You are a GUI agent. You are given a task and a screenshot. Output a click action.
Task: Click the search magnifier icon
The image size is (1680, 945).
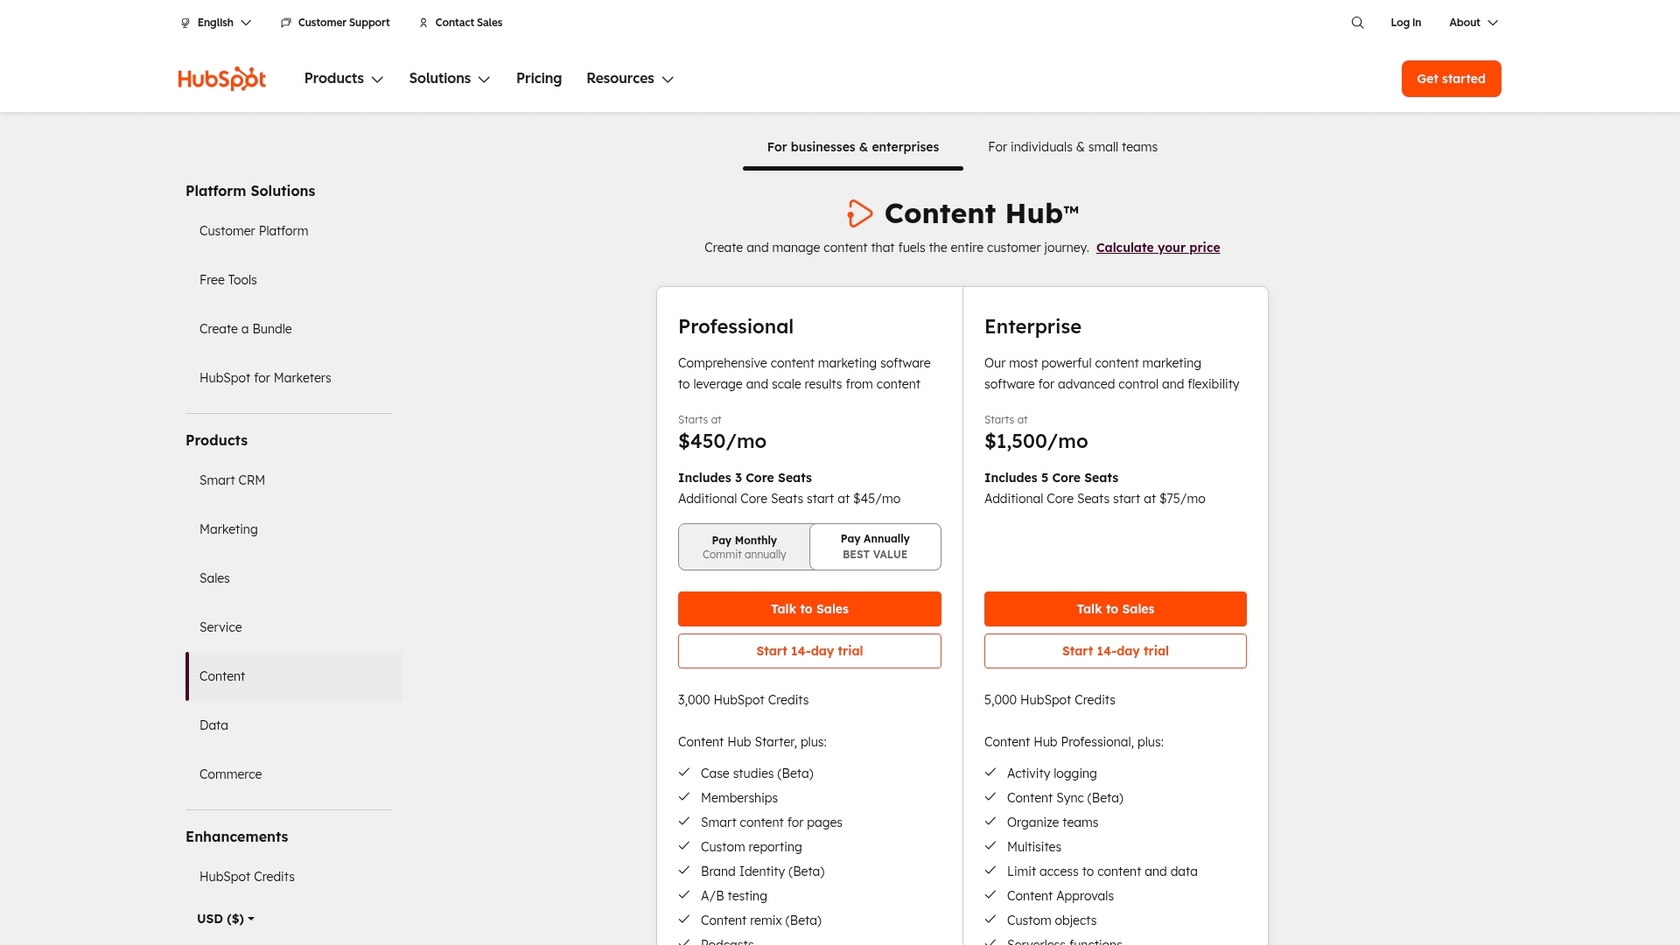coord(1357,22)
